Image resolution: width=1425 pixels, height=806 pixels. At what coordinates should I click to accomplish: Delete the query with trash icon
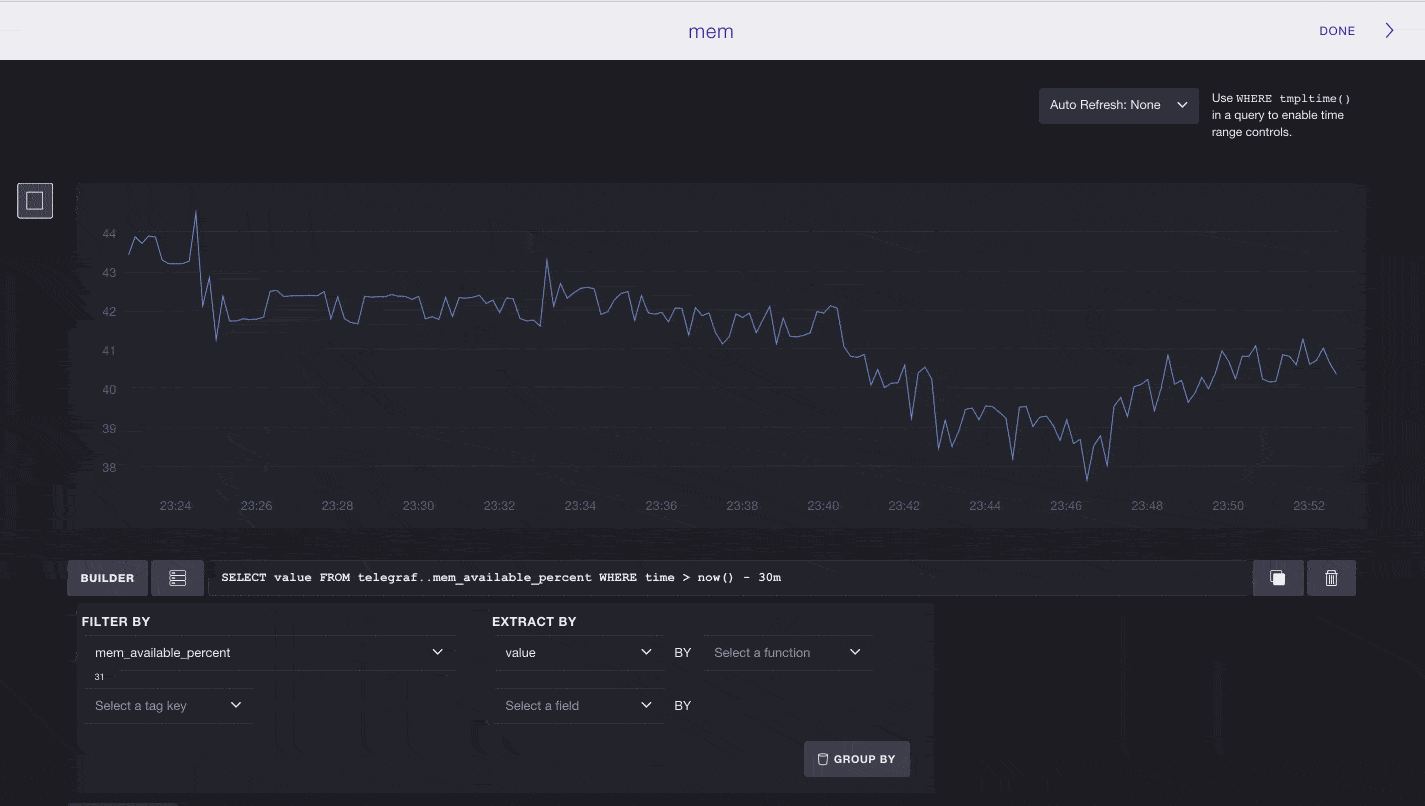1331,578
